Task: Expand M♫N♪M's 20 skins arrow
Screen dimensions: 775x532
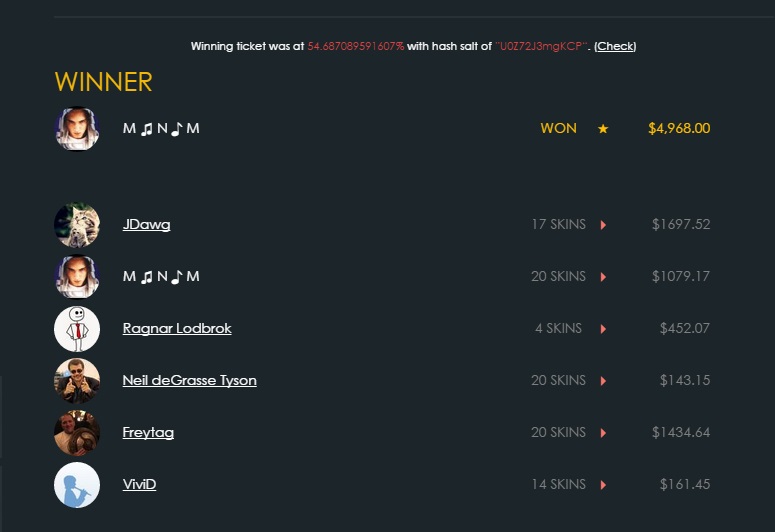Action: (x=603, y=277)
